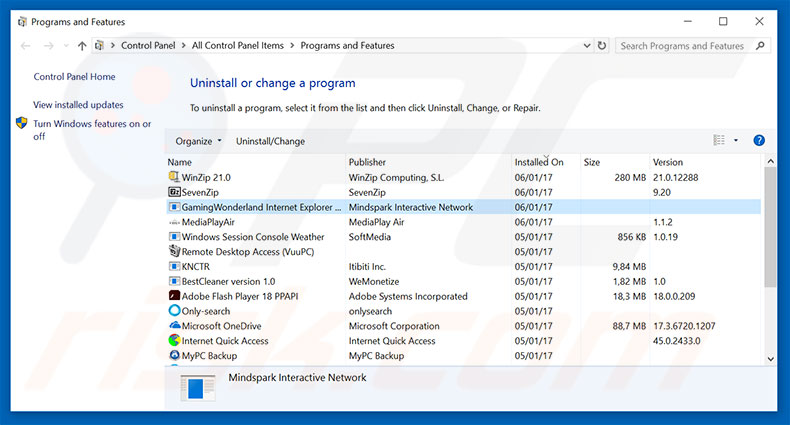Click the MediaPlayAir program icon
The width and height of the screenshot is (790, 425).
[174, 222]
